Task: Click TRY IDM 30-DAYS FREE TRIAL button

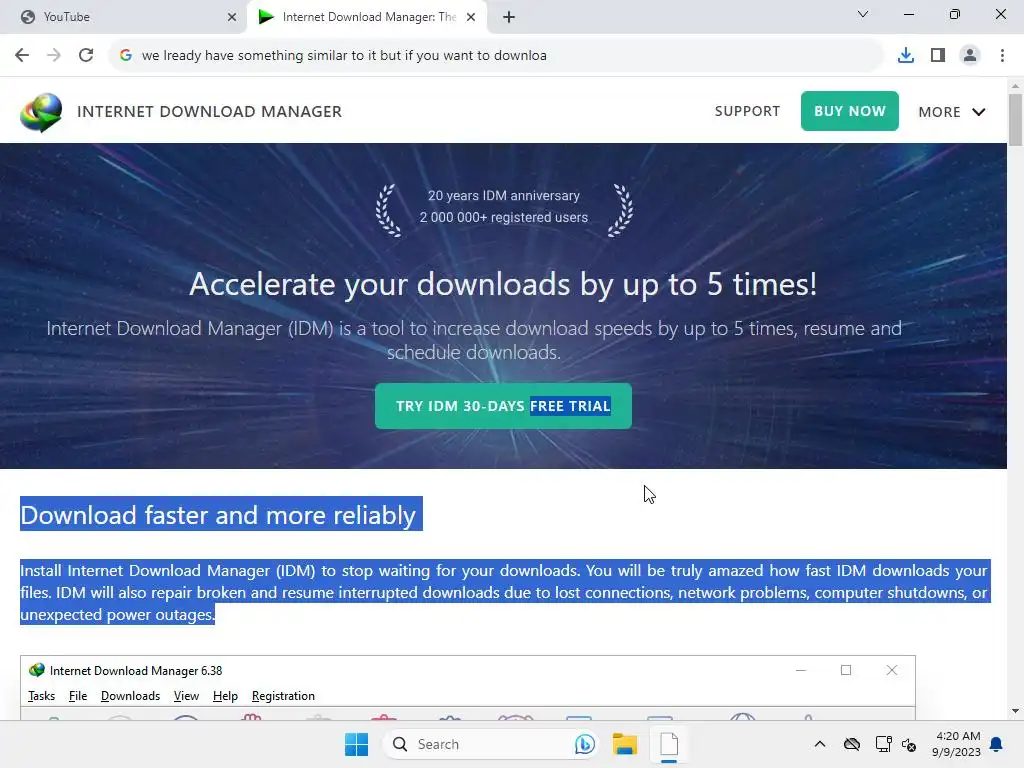Action: (503, 406)
